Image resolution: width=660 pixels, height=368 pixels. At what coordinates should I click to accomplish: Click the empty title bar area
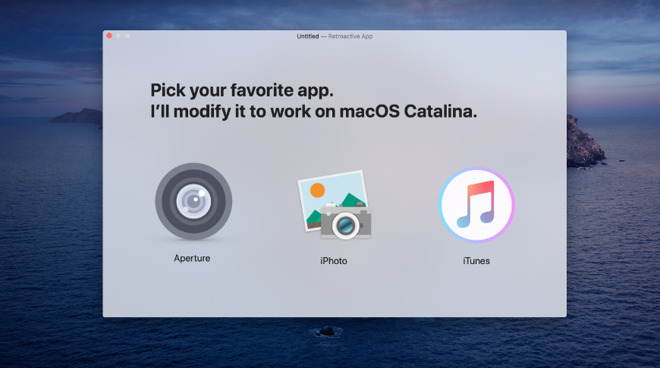pyautogui.click(x=463, y=36)
